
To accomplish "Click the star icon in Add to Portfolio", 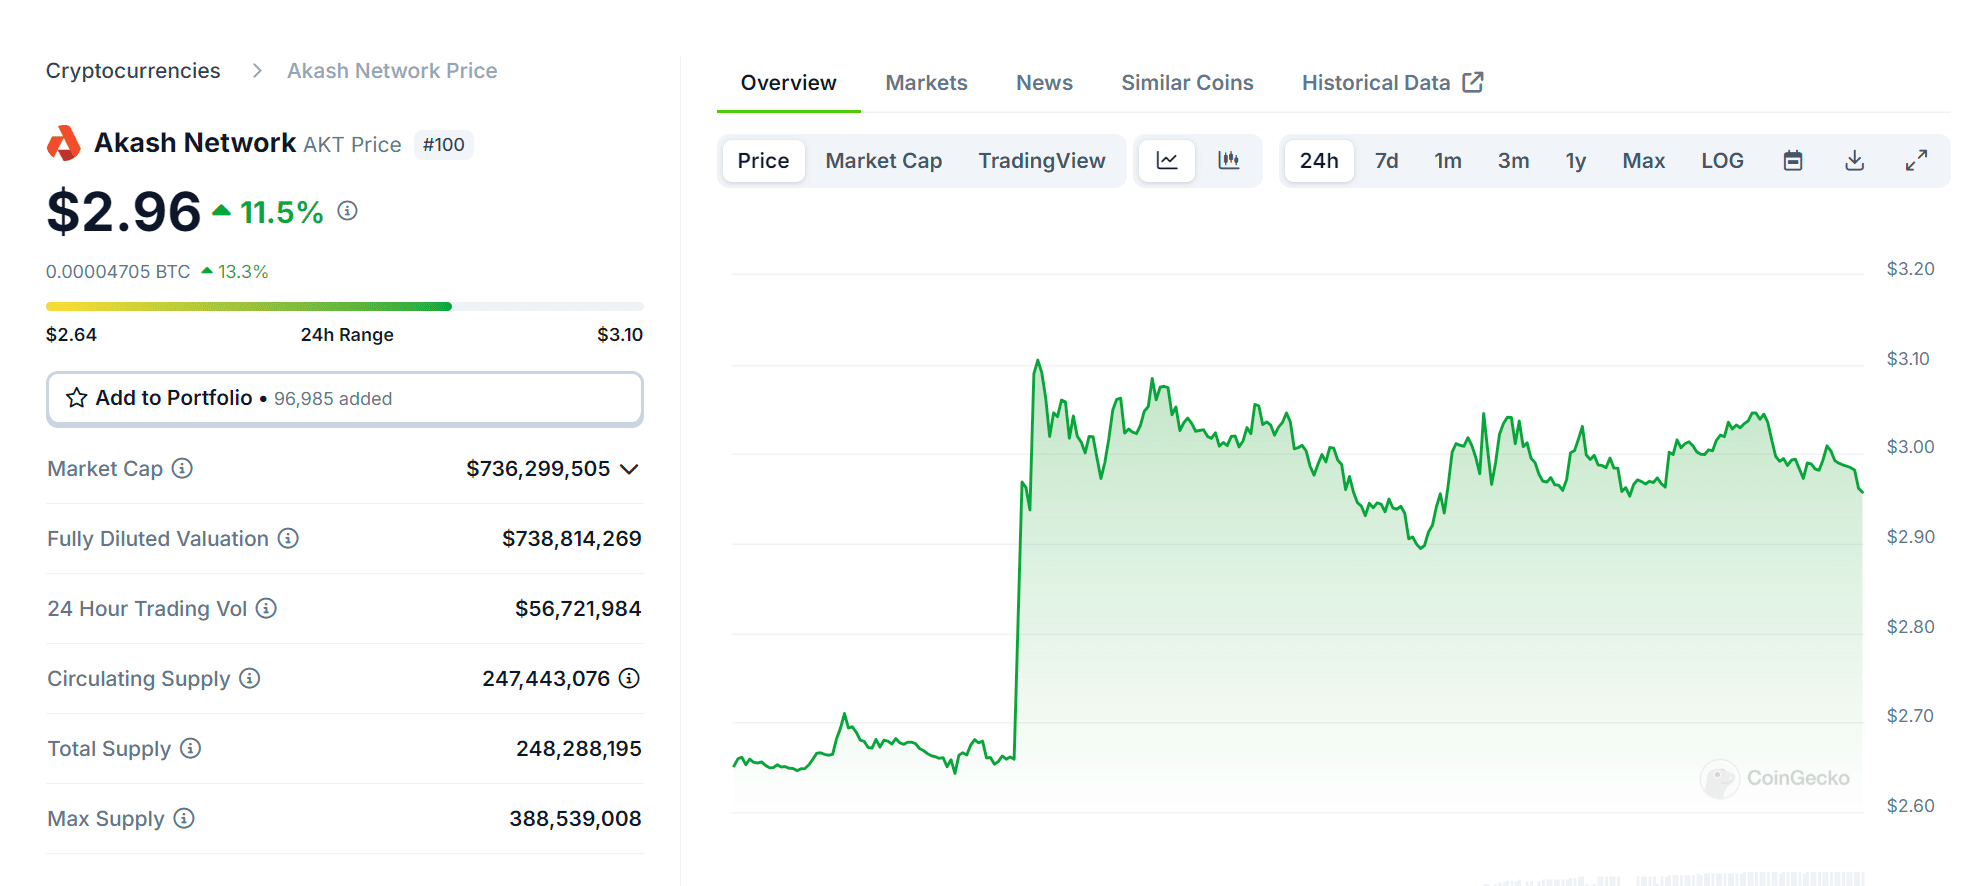I will 77,398.
